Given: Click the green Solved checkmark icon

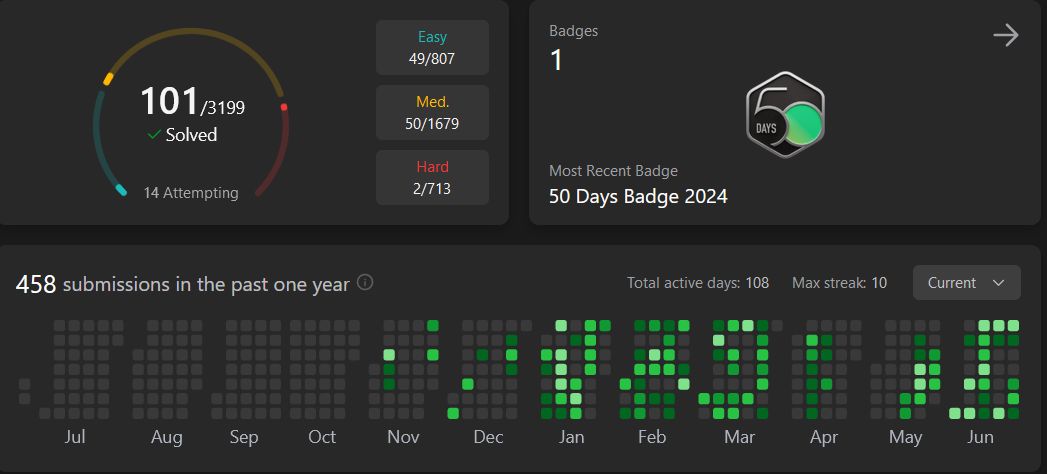Looking at the screenshot, I should (154, 135).
